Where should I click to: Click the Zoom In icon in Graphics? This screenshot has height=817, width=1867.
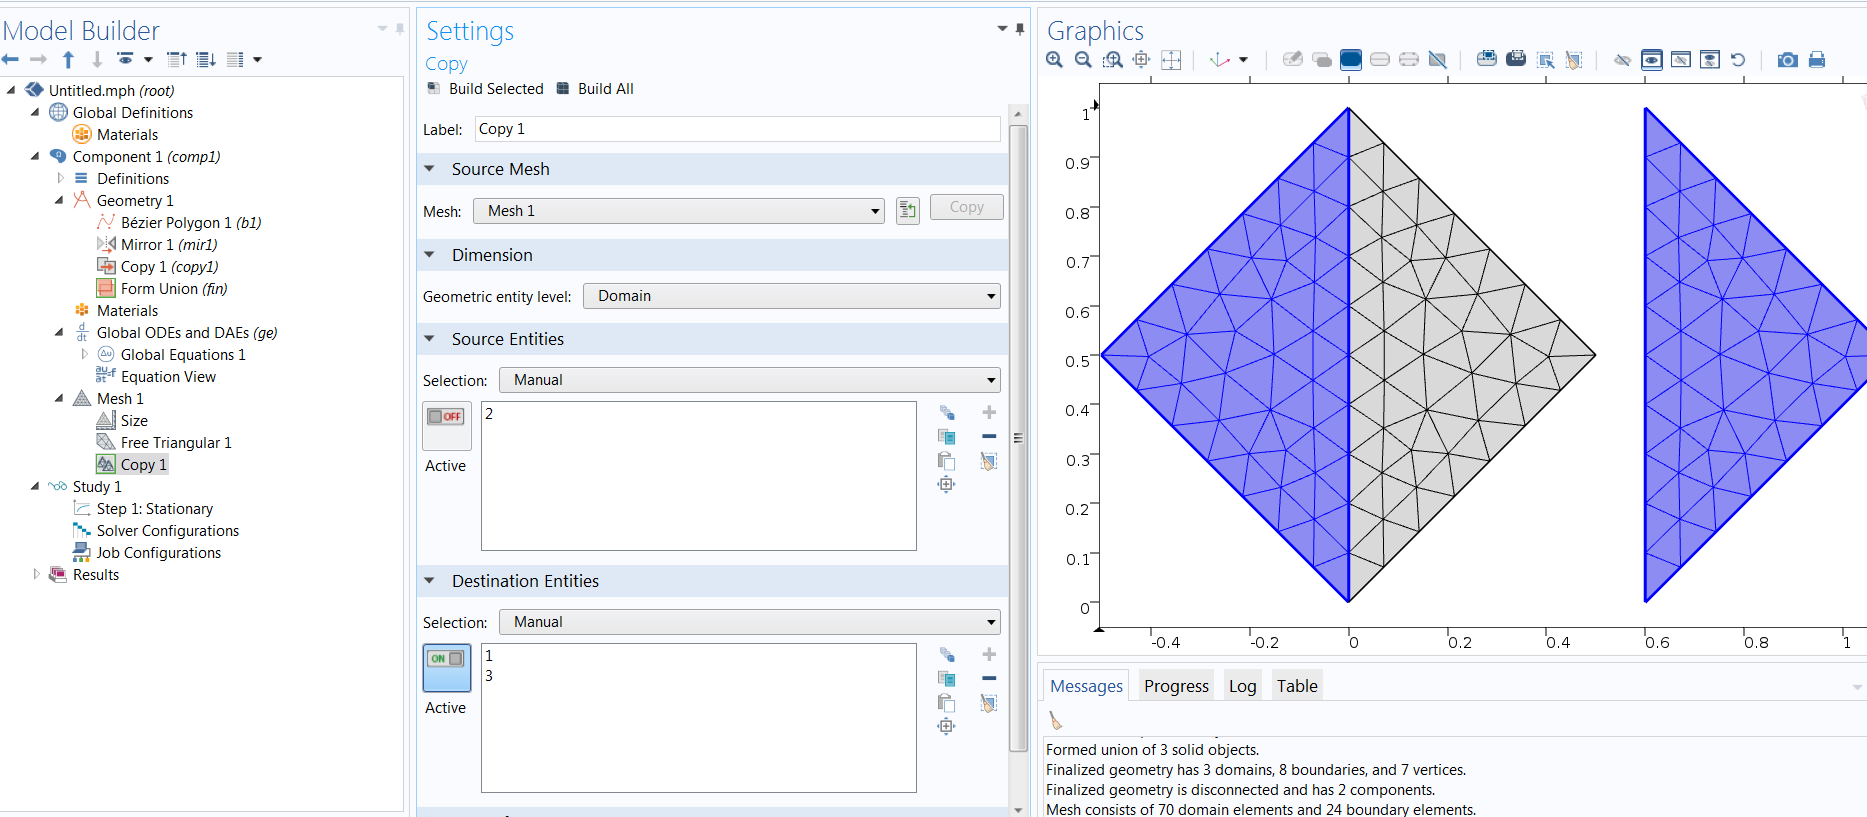coord(1054,60)
